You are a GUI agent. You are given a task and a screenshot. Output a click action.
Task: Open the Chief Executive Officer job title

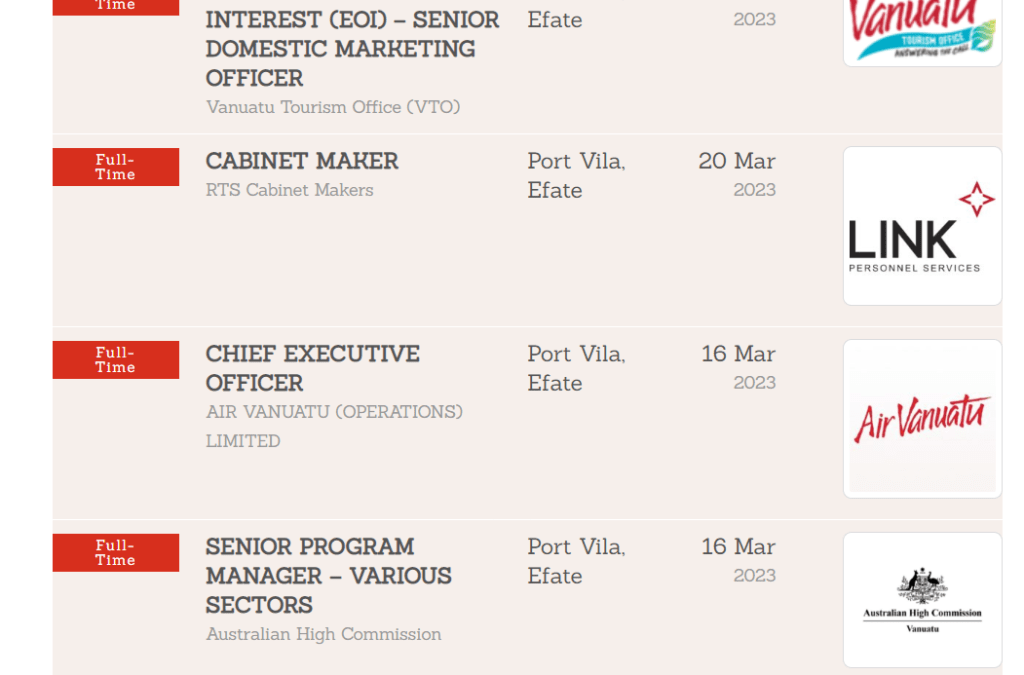click(312, 368)
